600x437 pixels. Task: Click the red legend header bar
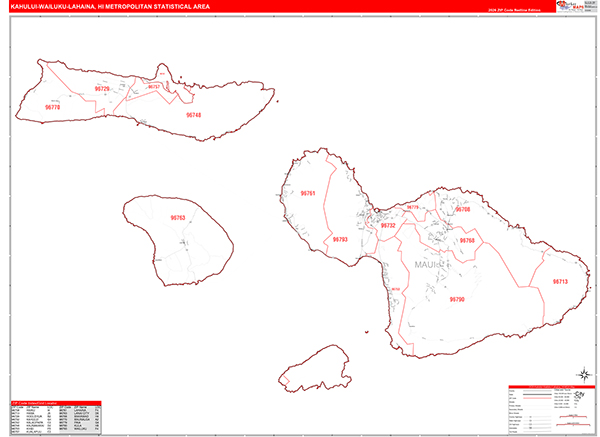tap(552, 386)
